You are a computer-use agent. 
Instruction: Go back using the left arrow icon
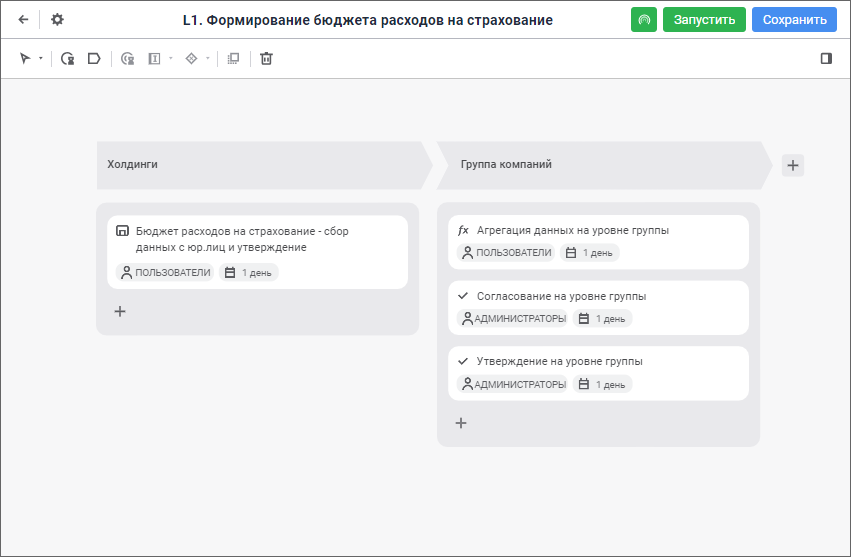pyautogui.click(x=23, y=20)
